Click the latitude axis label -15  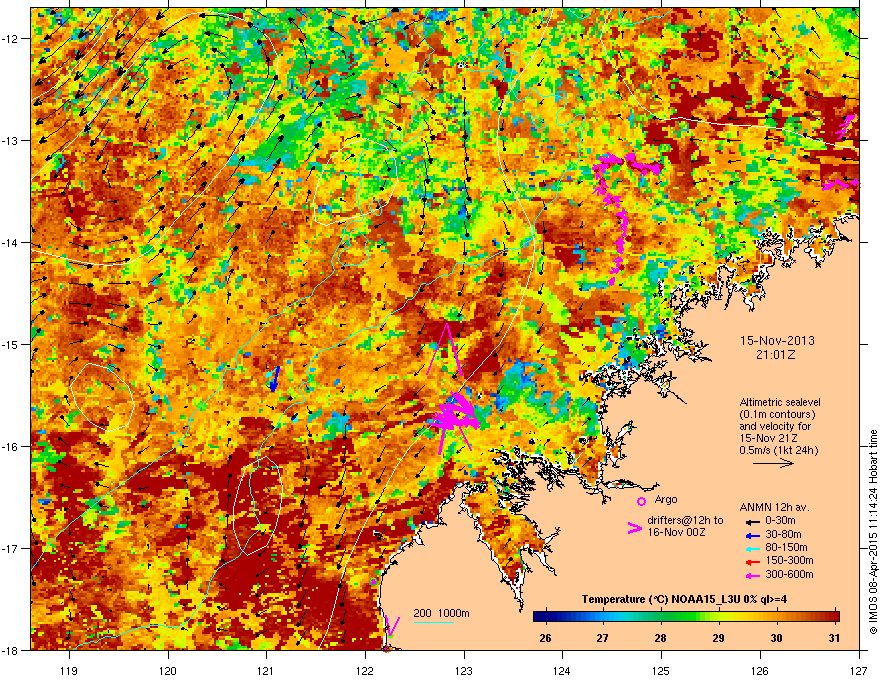tap(11, 344)
